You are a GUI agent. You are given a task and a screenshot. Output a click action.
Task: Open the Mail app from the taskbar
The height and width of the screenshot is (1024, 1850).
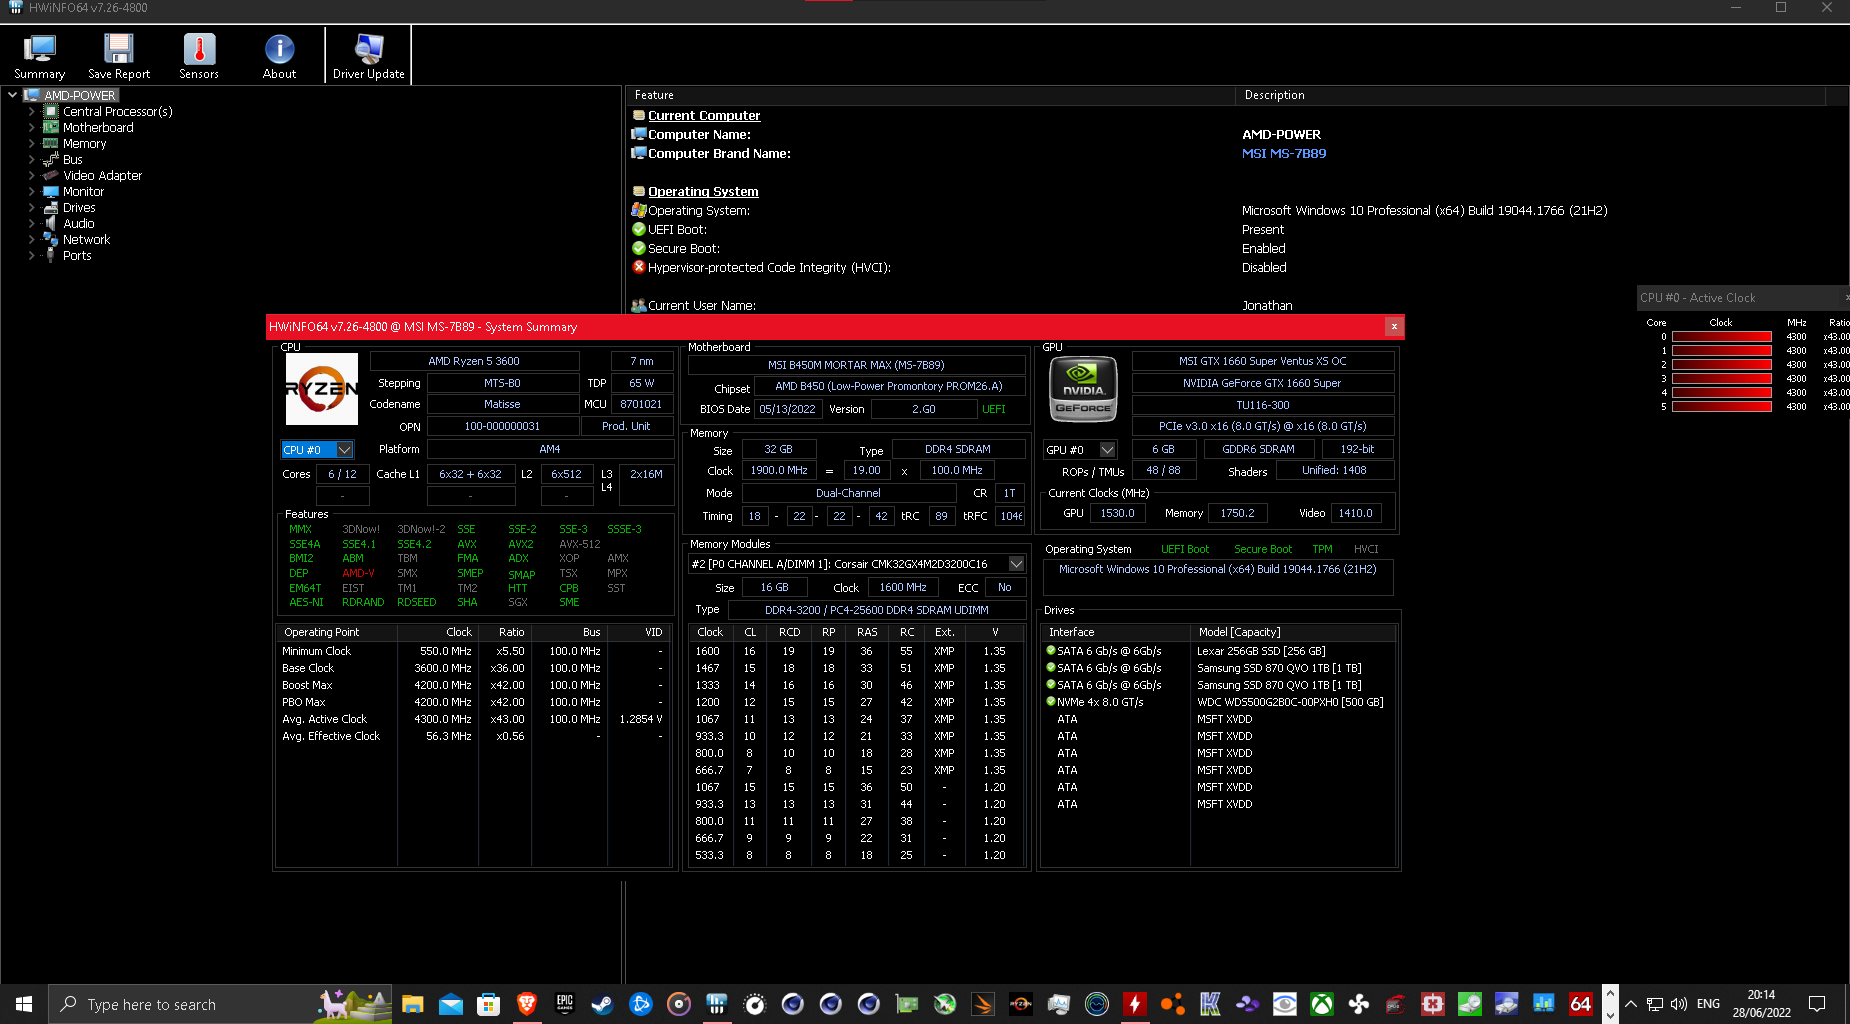click(450, 1004)
